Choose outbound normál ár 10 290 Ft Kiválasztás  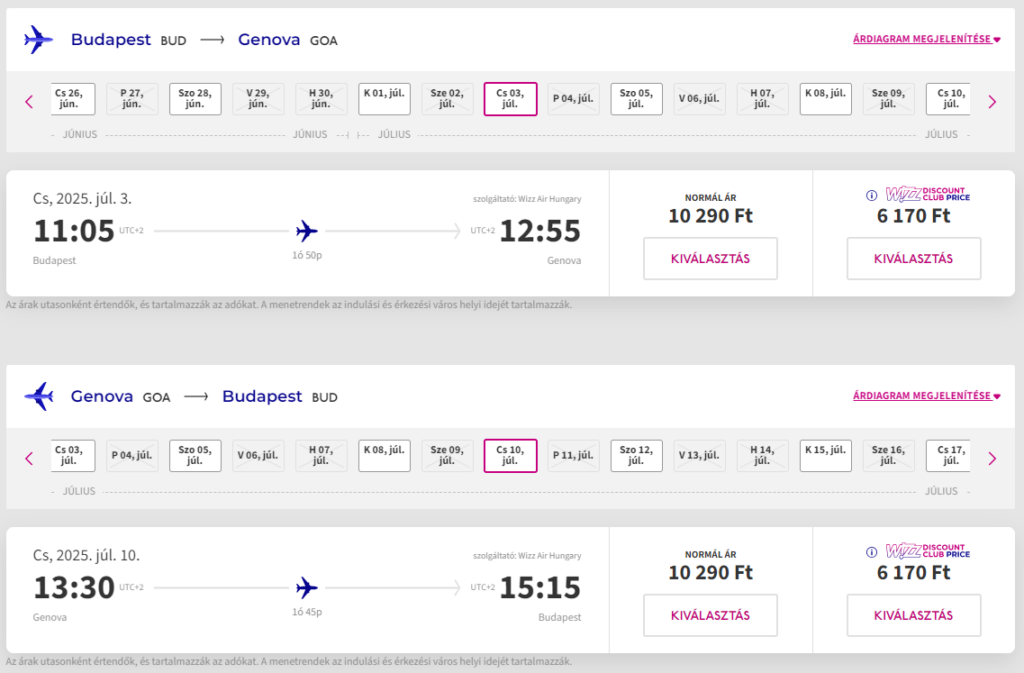[x=711, y=258]
